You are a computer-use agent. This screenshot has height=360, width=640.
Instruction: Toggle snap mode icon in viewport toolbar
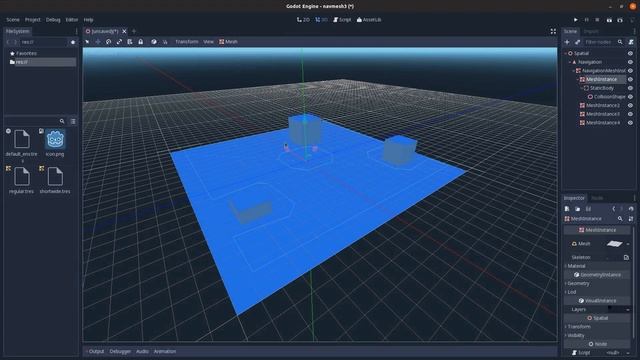pyautogui.click(x=165, y=42)
